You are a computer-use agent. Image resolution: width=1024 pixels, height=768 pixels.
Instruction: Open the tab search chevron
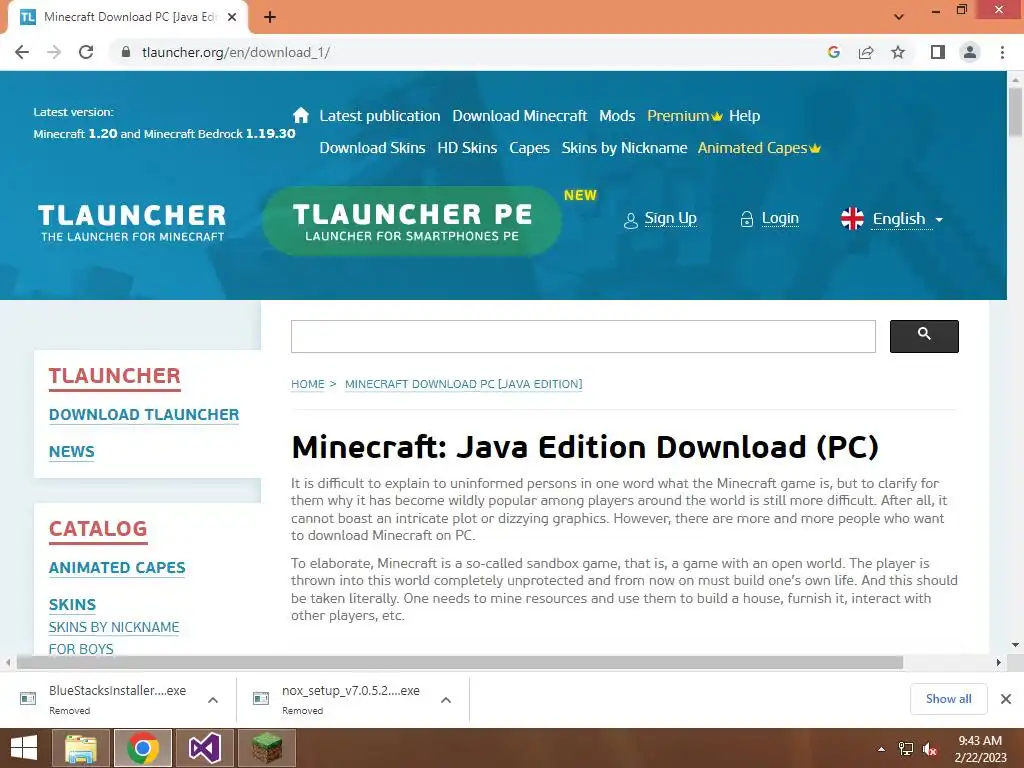(899, 17)
